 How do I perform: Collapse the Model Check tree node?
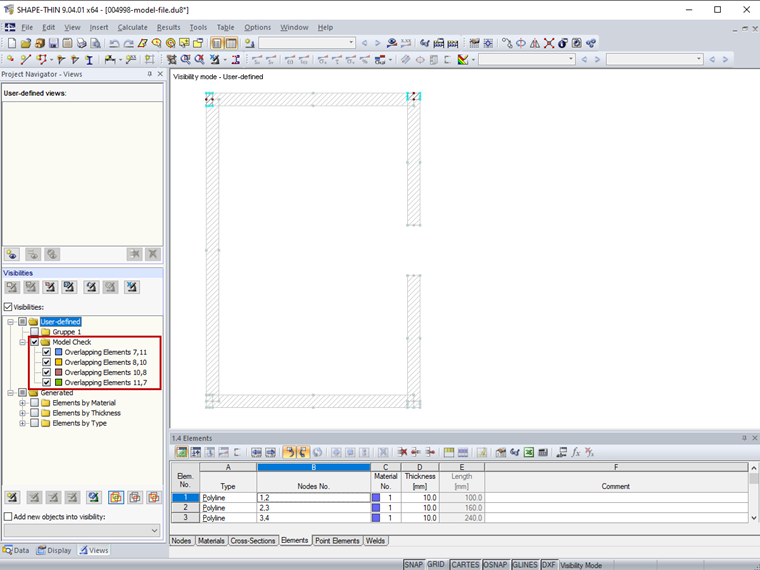pos(22,342)
